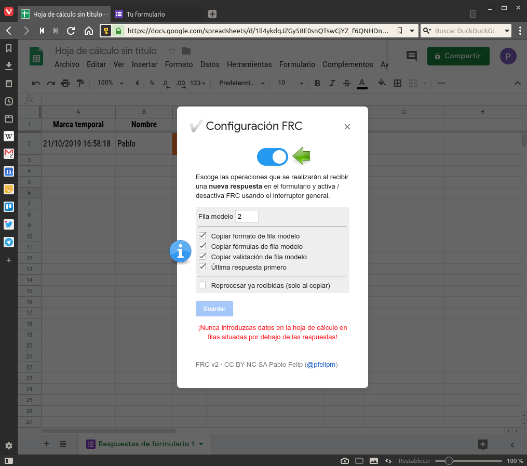Uncheck Copiar validación de fila modelo
This screenshot has width=527, height=466.
pos(202,257)
